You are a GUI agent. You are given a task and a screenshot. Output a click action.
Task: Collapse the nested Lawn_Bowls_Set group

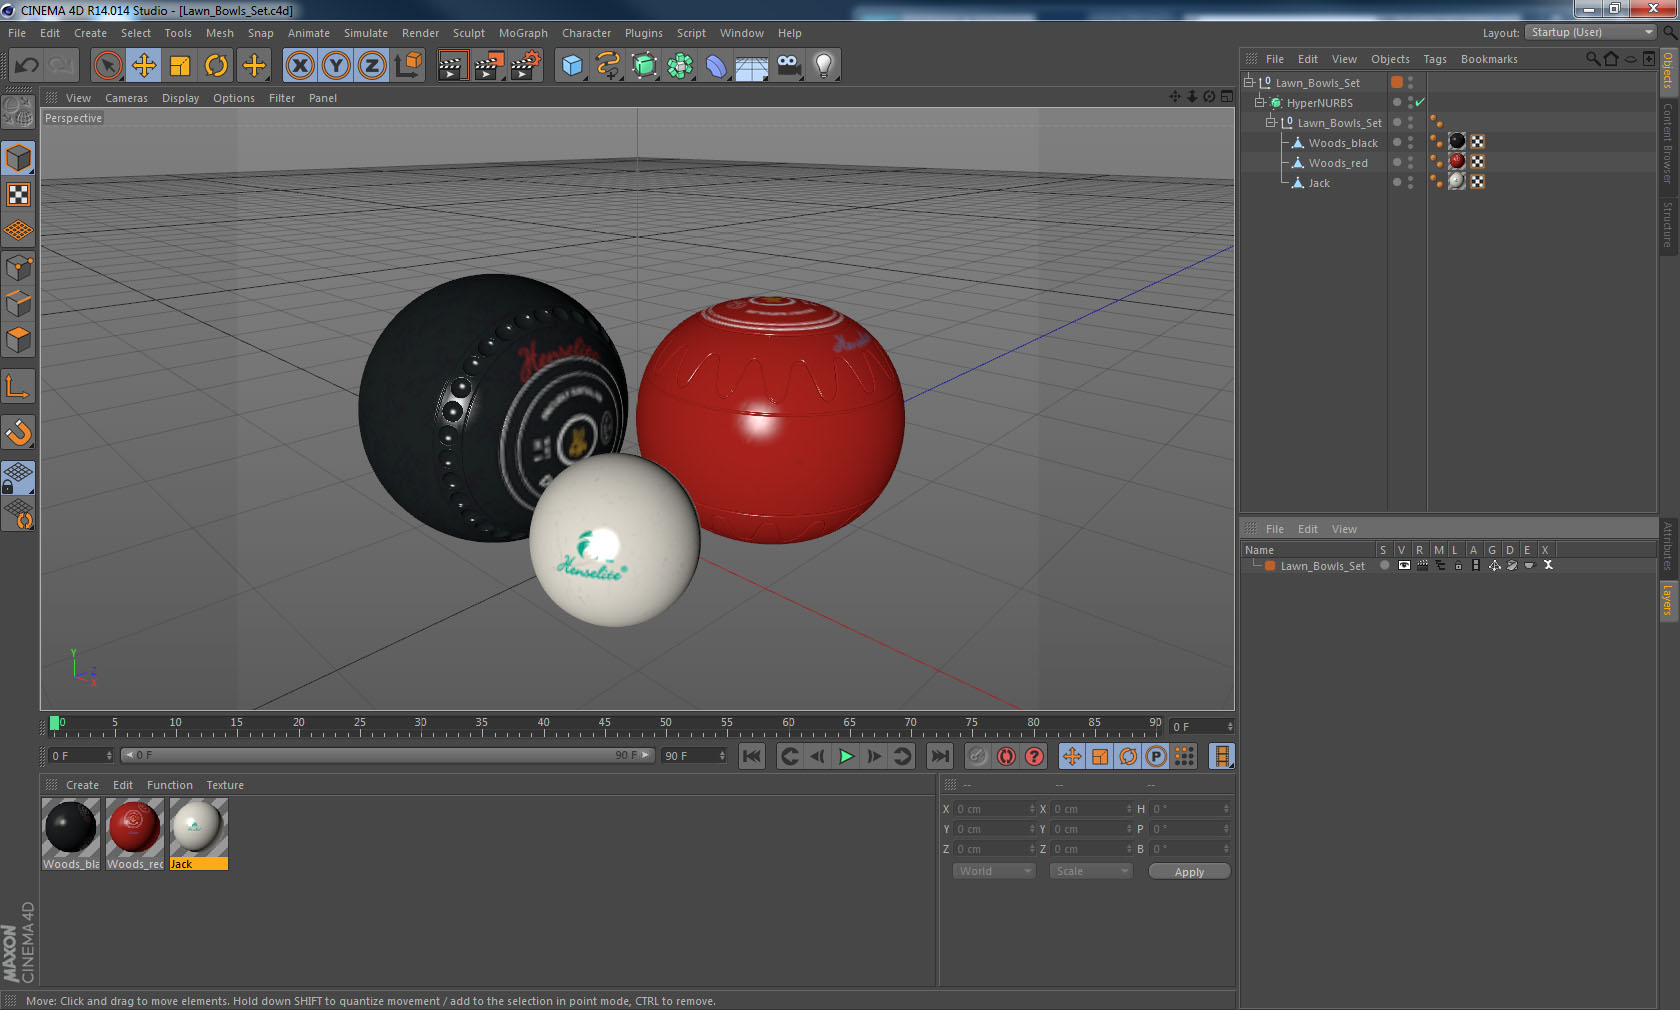[x=1271, y=122]
